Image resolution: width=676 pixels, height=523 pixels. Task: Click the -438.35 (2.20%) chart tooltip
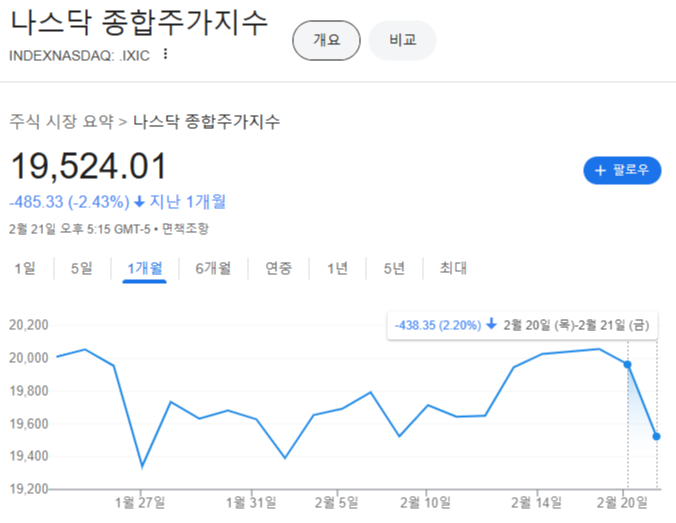pos(522,325)
